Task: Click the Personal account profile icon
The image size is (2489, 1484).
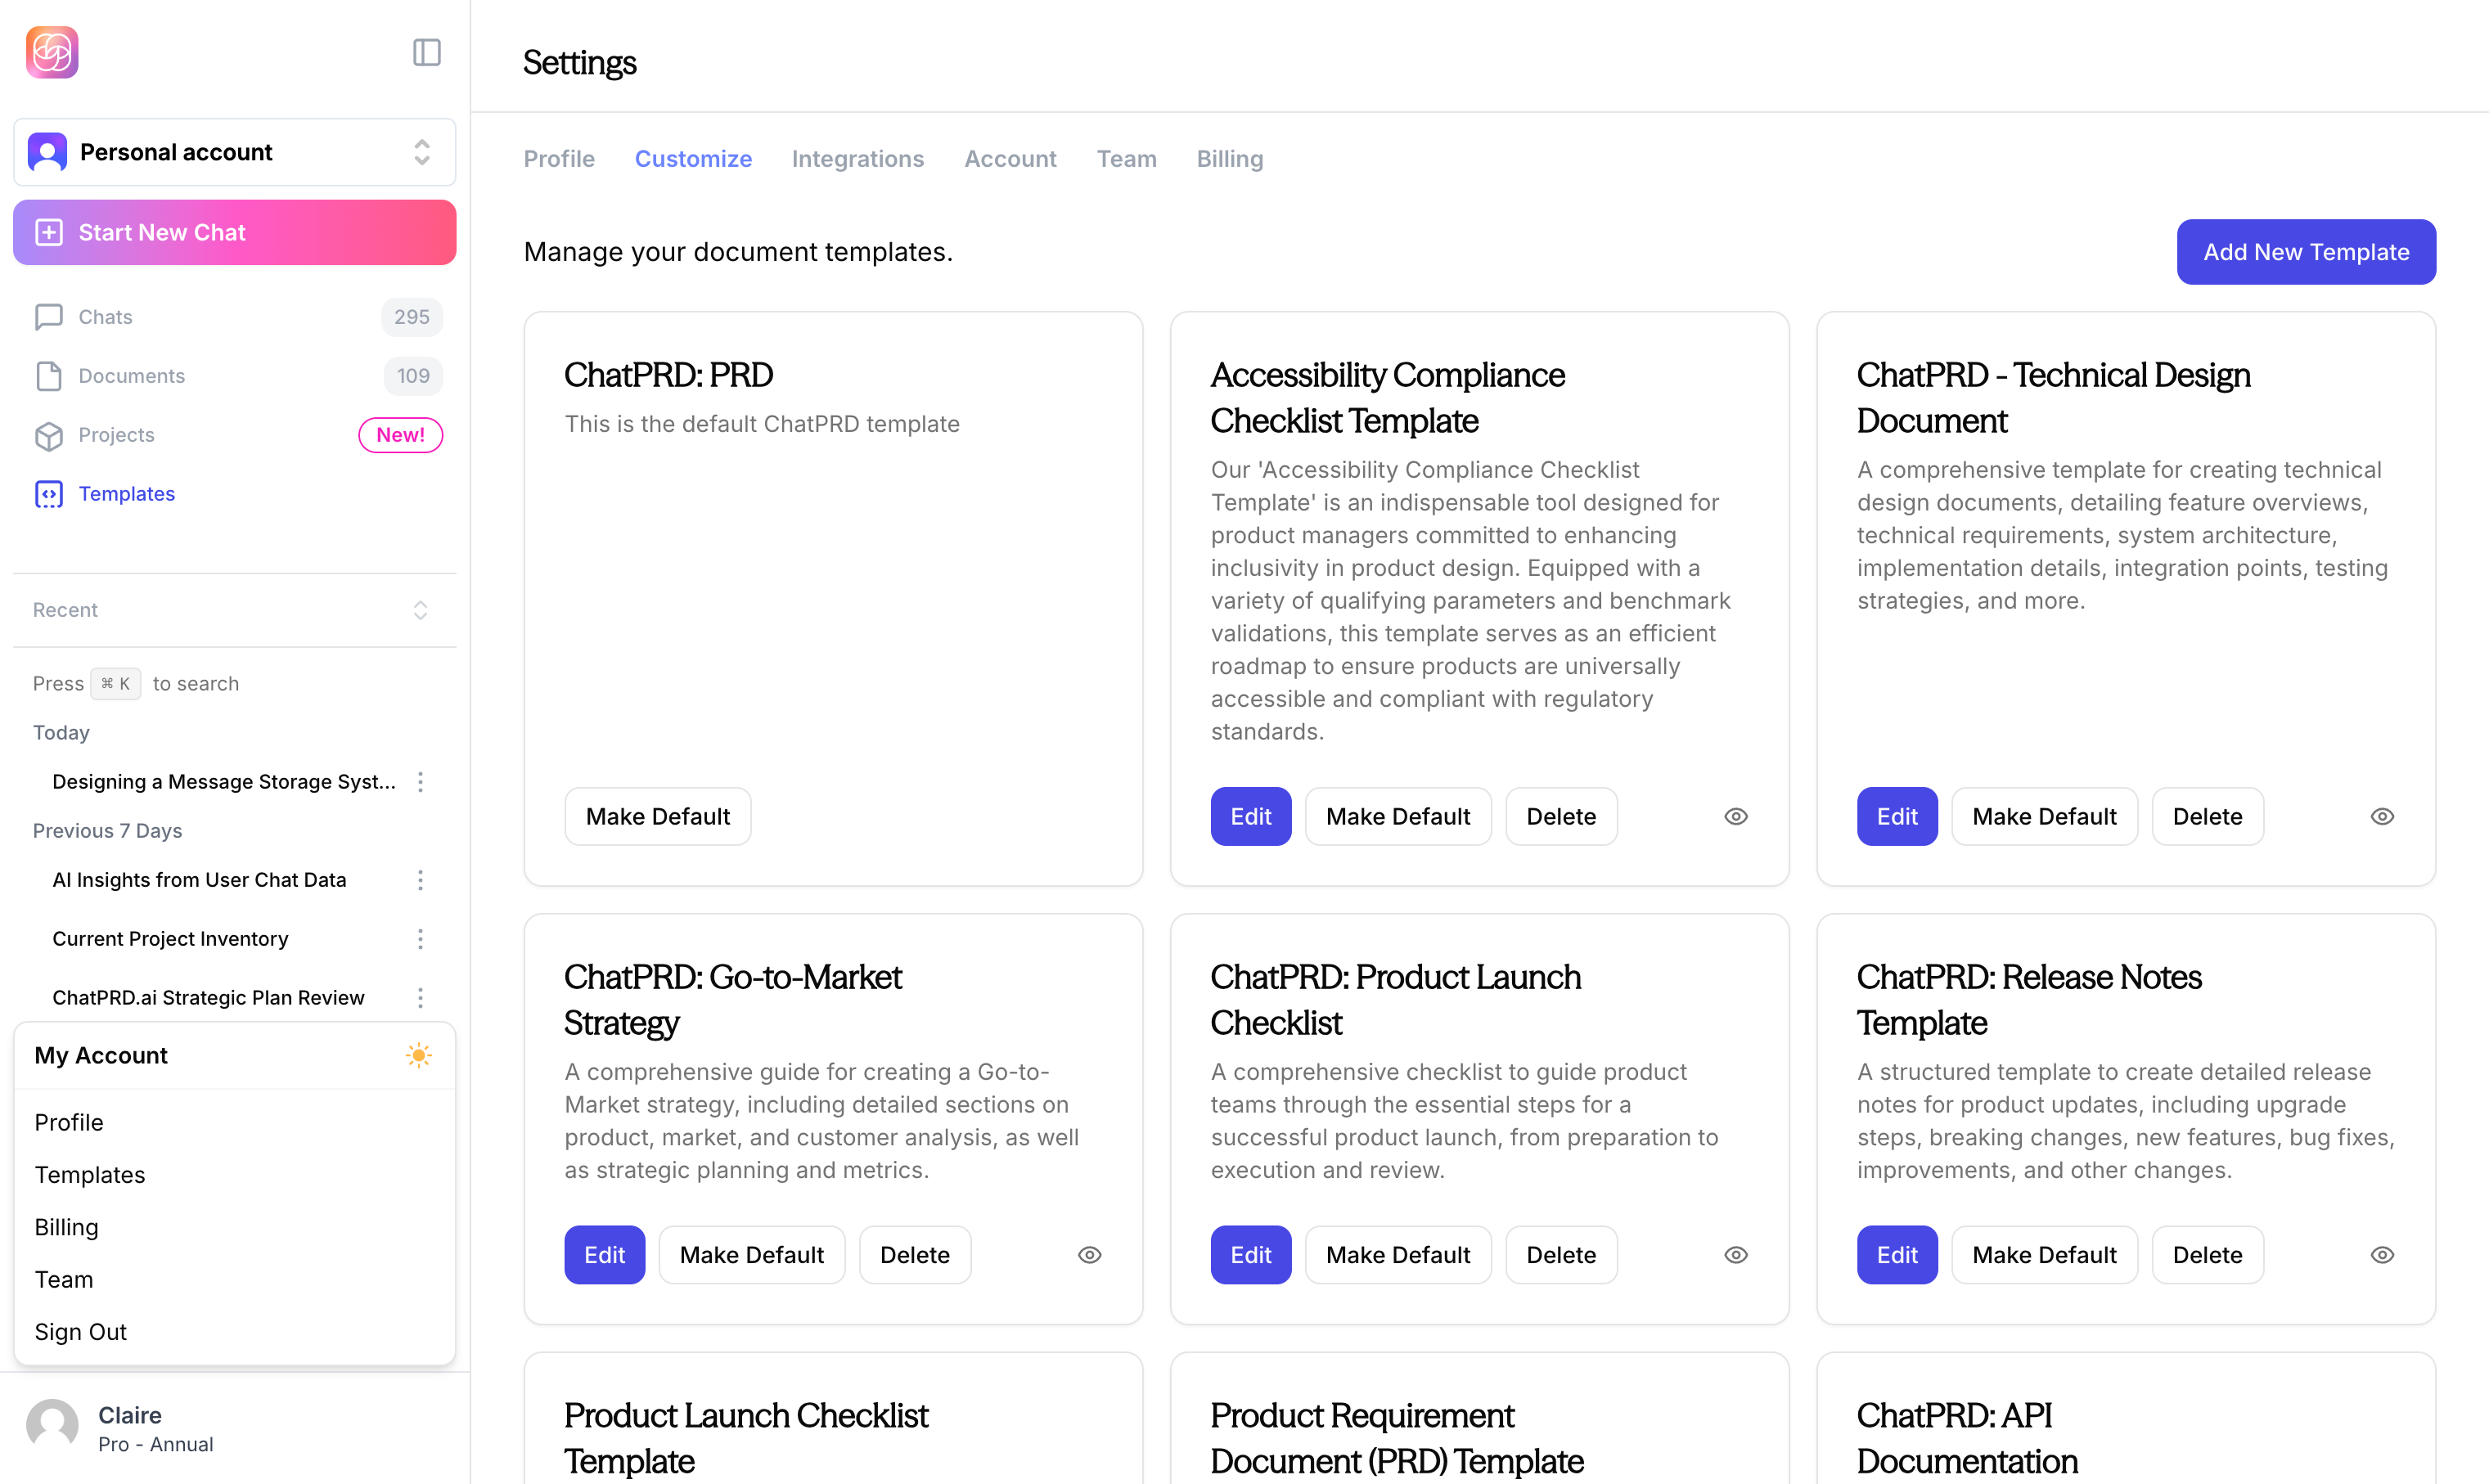Action: click(x=47, y=152)
